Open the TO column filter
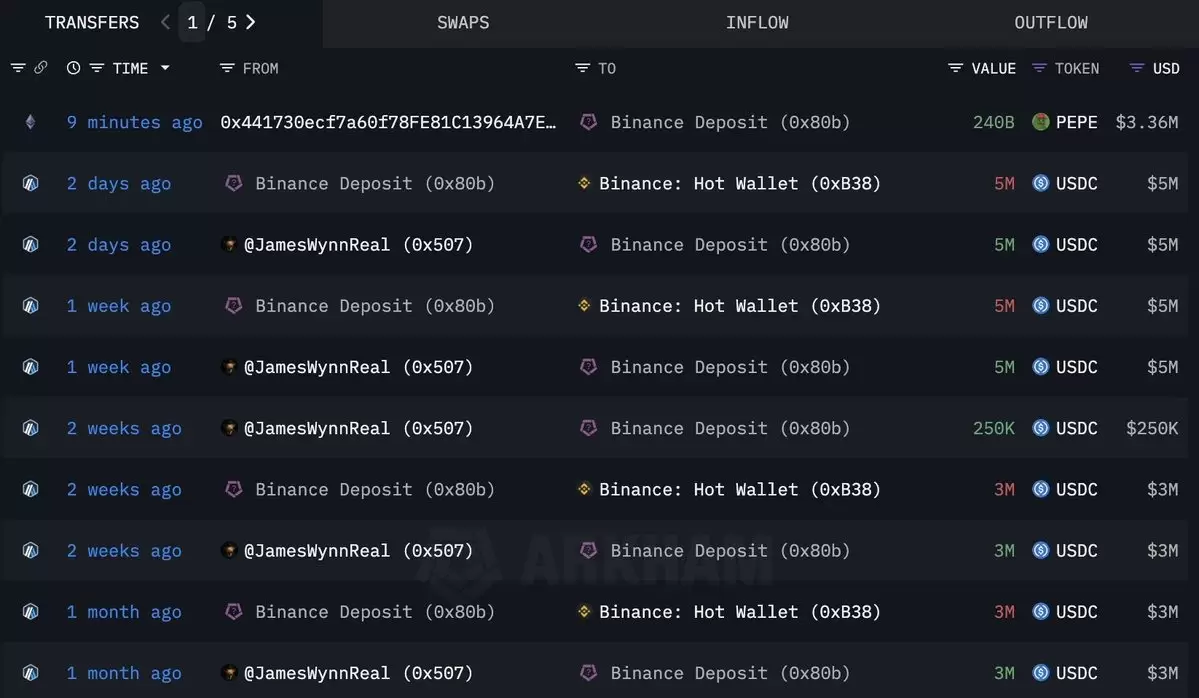The width and height of the screenshot is (1199, 698). click(x=582, y=68)
